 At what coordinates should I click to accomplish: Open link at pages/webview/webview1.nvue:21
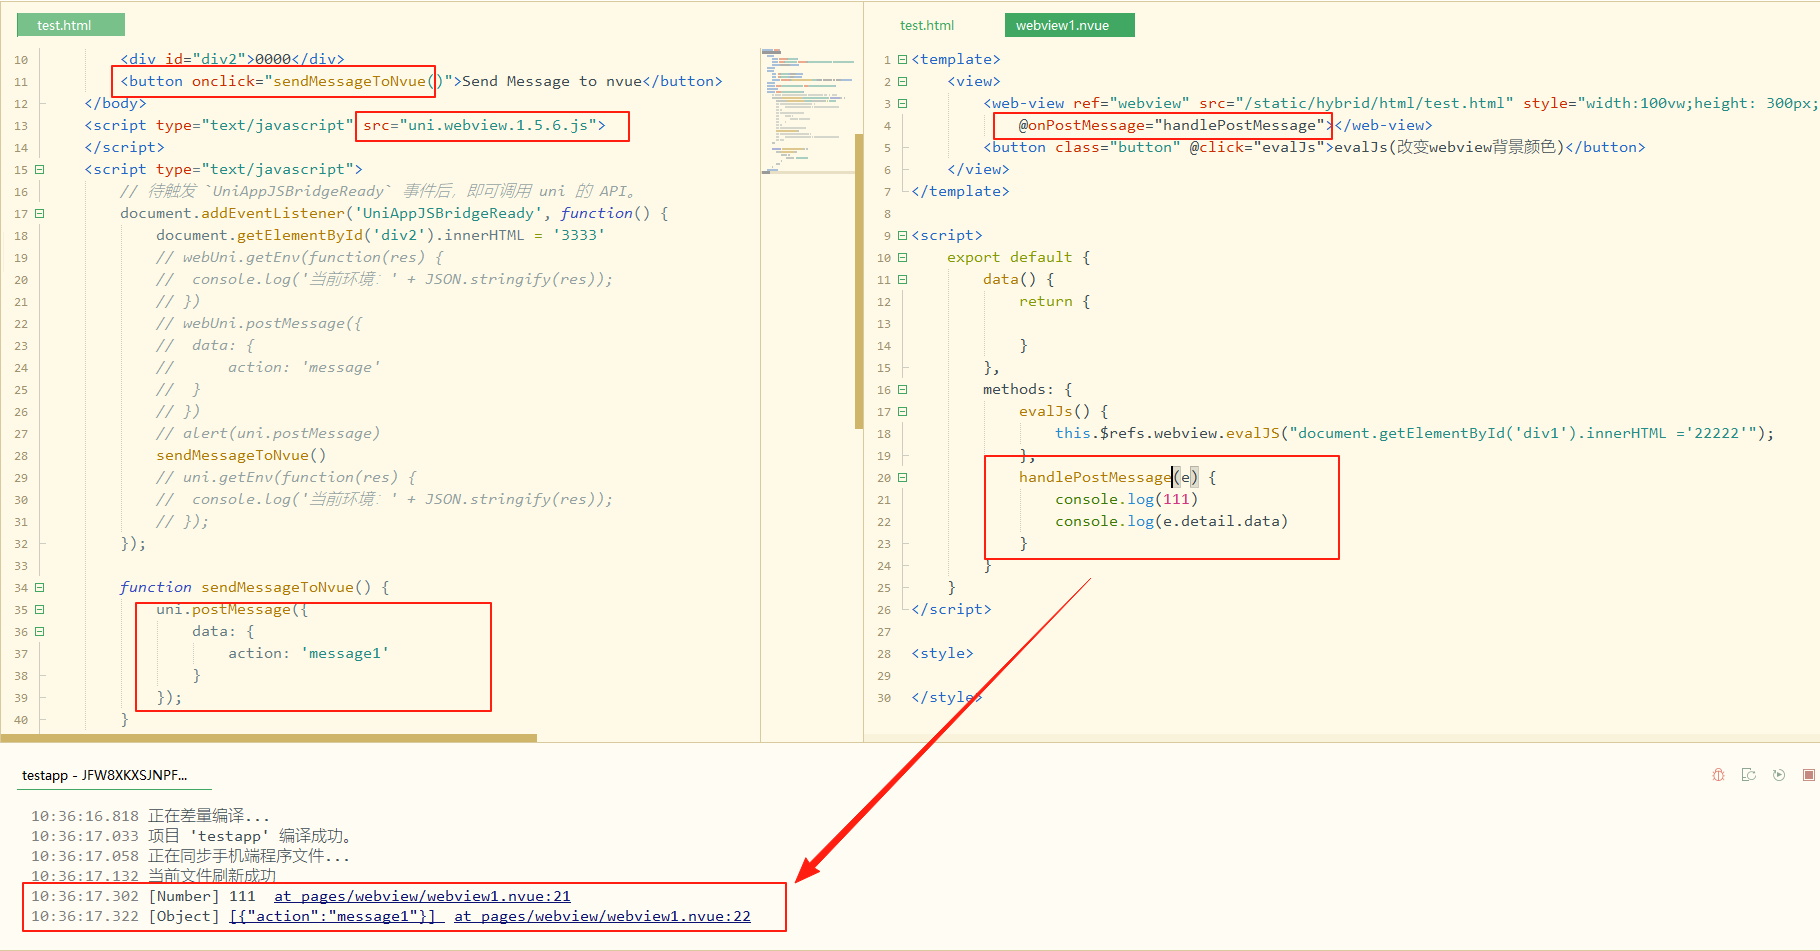[x=422, y=896]
